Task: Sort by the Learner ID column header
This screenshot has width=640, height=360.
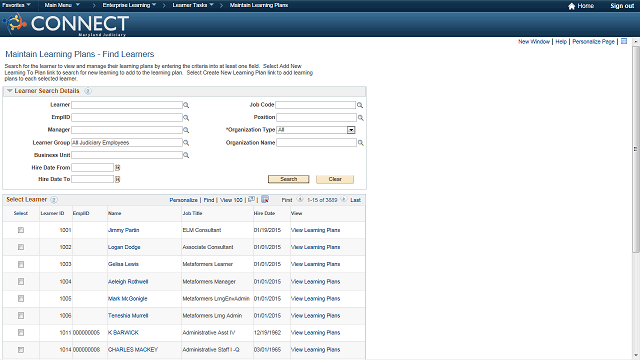Action: pyautogui.click(x=52, y=213)
